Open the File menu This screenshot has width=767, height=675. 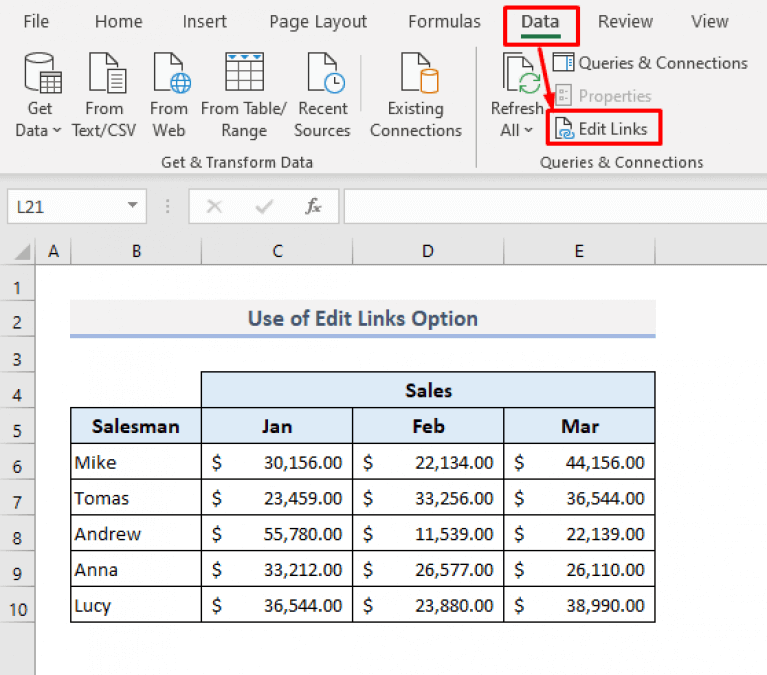pyautogui.click(x=36, y=21)
